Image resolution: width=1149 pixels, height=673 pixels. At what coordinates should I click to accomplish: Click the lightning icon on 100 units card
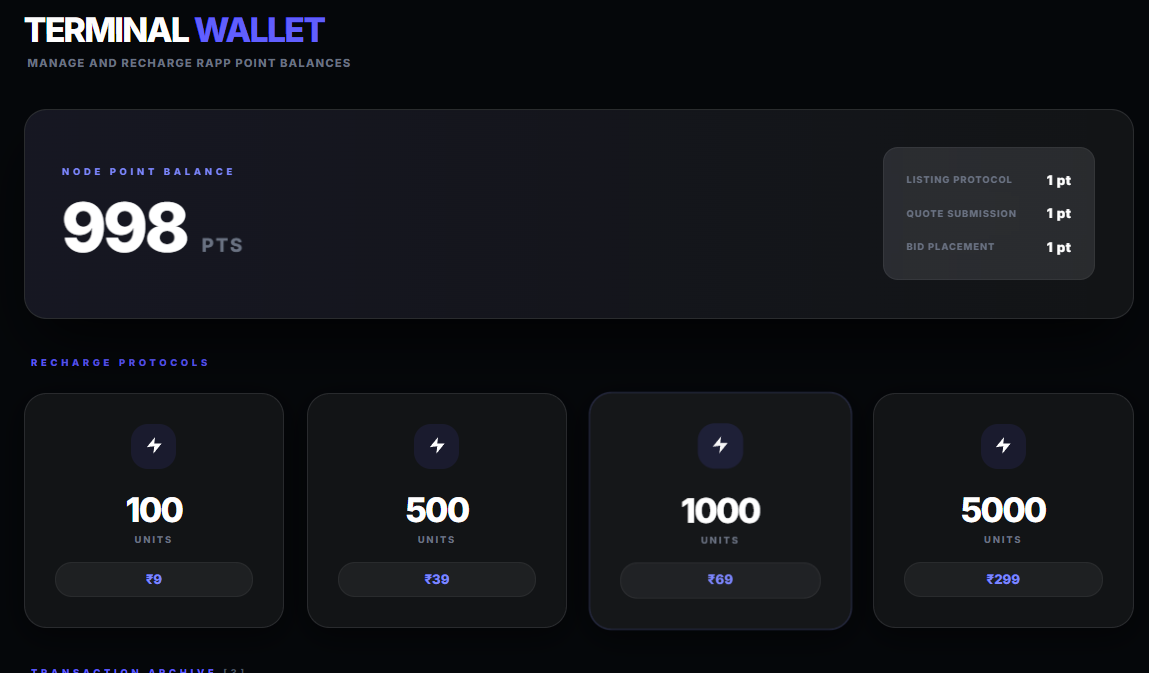pyautogui.click(x=154, y=446)
